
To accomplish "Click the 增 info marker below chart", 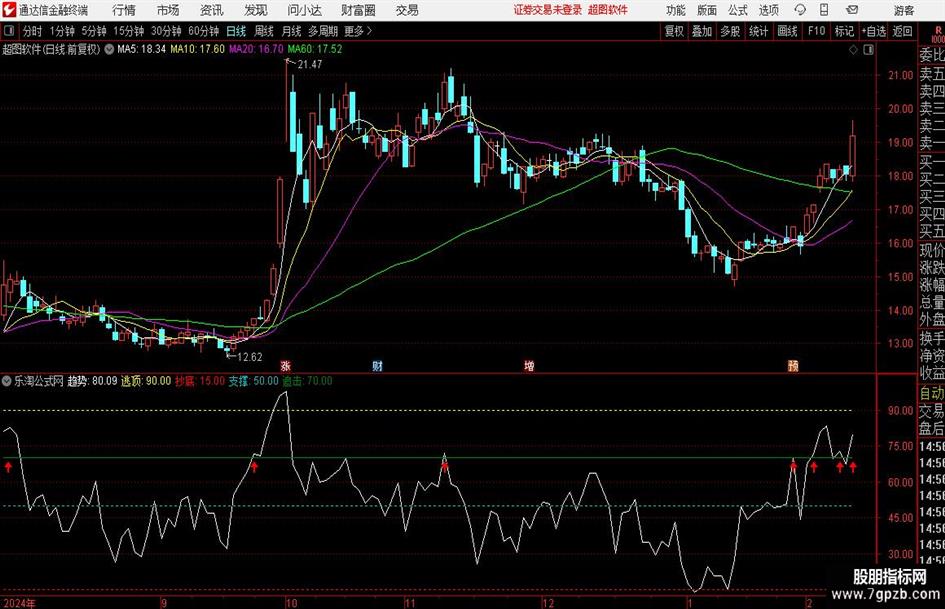I will pyautogui.click(x=529, y=366).
